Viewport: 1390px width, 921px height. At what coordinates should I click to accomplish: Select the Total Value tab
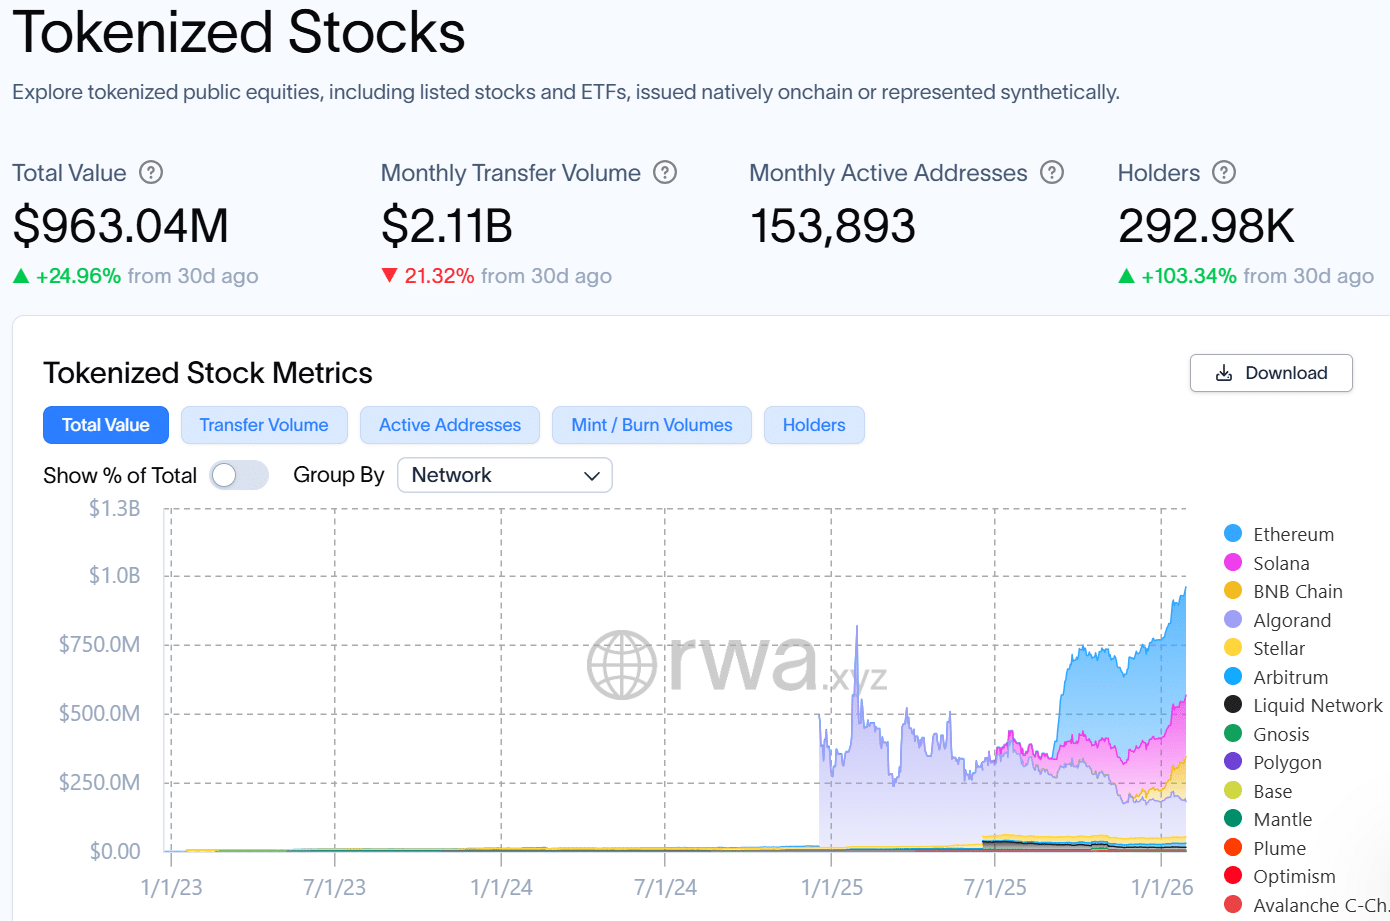106,425
